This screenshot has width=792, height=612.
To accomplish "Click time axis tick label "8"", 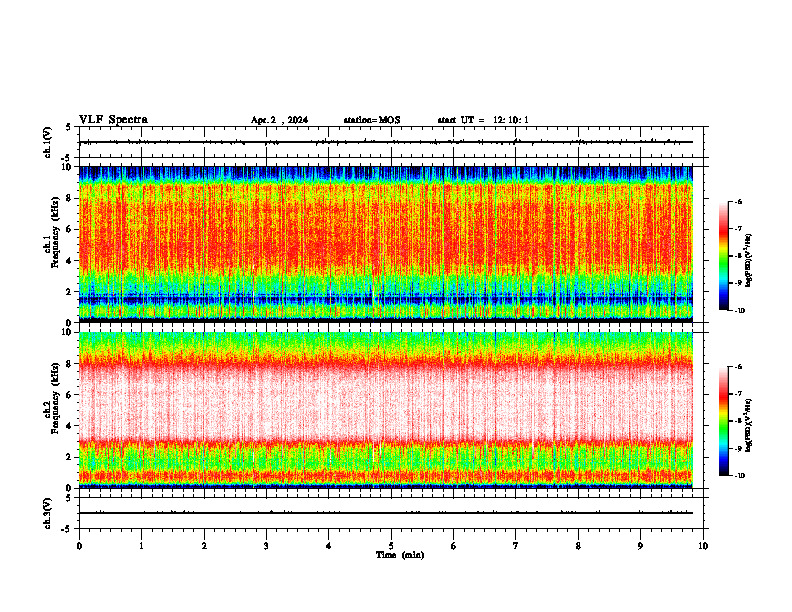I will click(x=578, y=546).
